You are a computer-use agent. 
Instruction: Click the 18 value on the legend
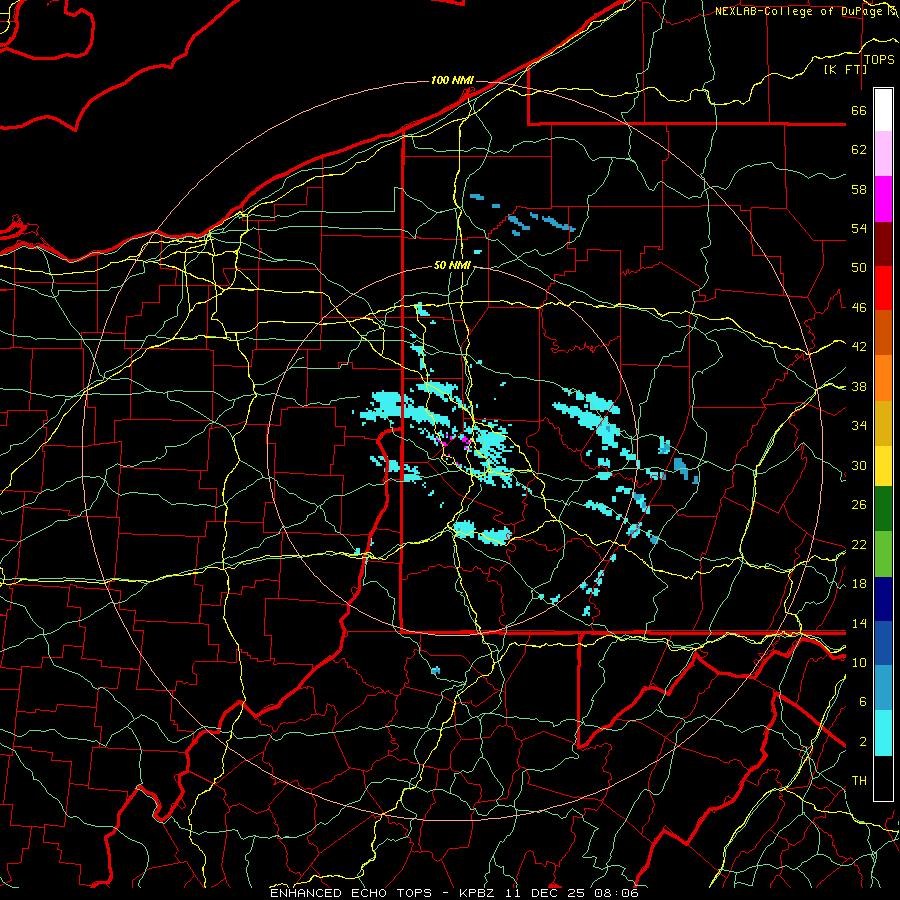pyautogui.click(x=859, y=584)
